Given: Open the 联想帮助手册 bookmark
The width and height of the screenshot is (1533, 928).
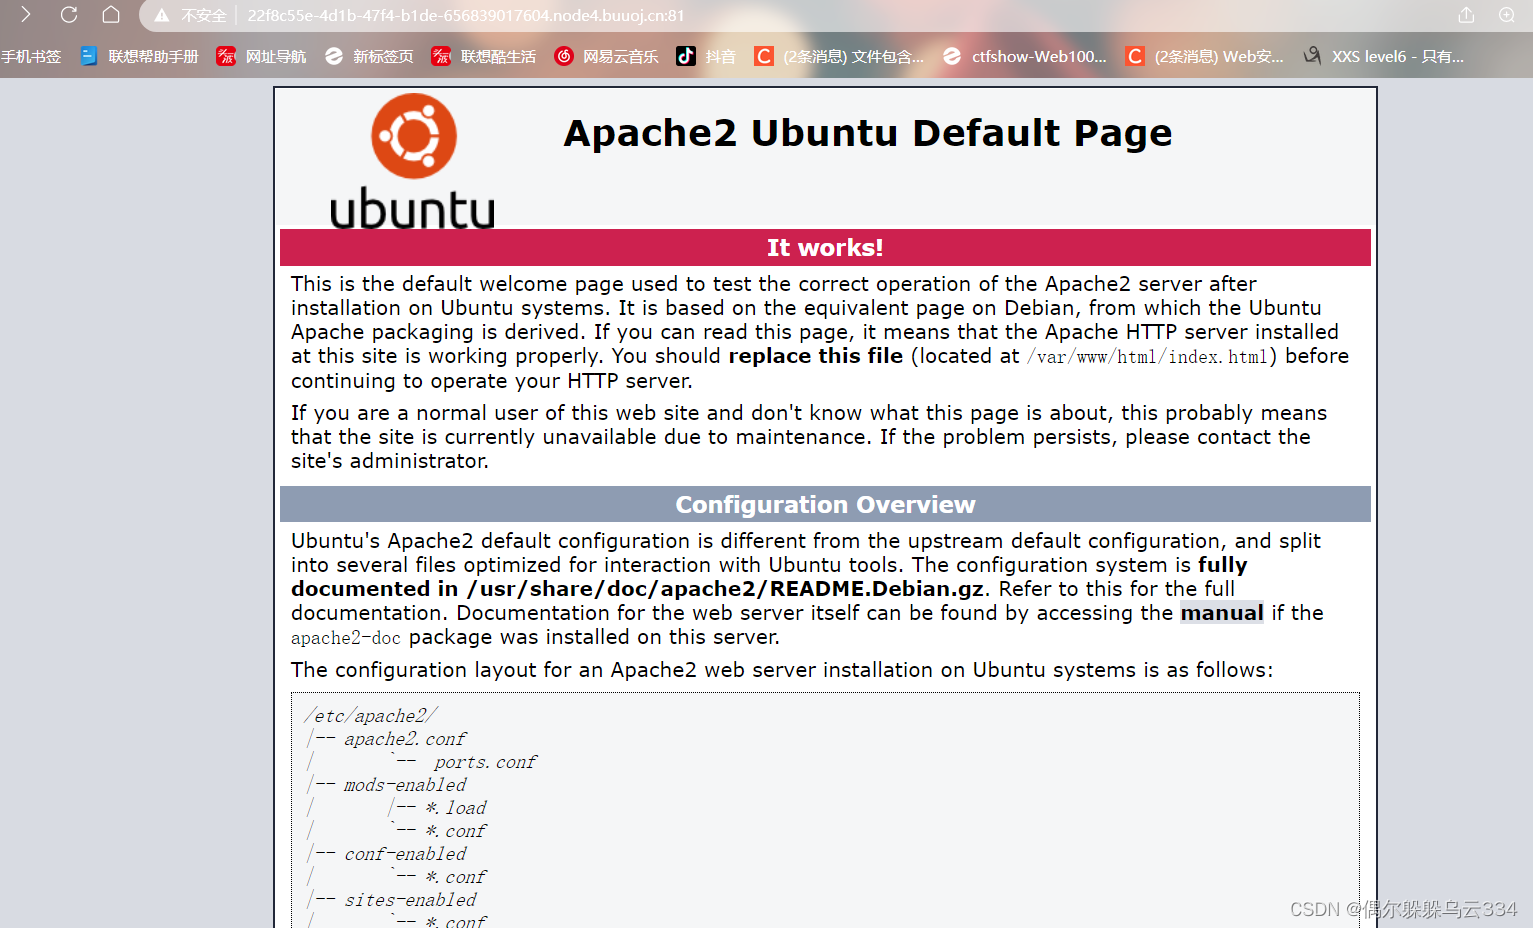Looking at the screenshot, I should point(153,57).
